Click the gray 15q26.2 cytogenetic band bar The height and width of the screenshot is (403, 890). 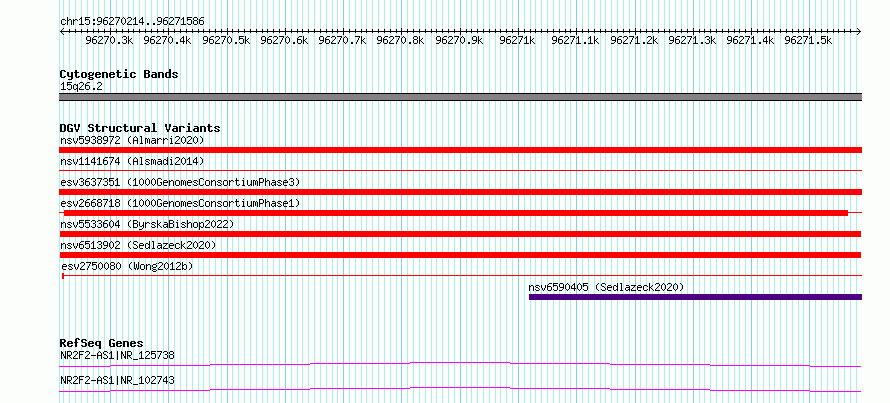click(x=460, y=97)
